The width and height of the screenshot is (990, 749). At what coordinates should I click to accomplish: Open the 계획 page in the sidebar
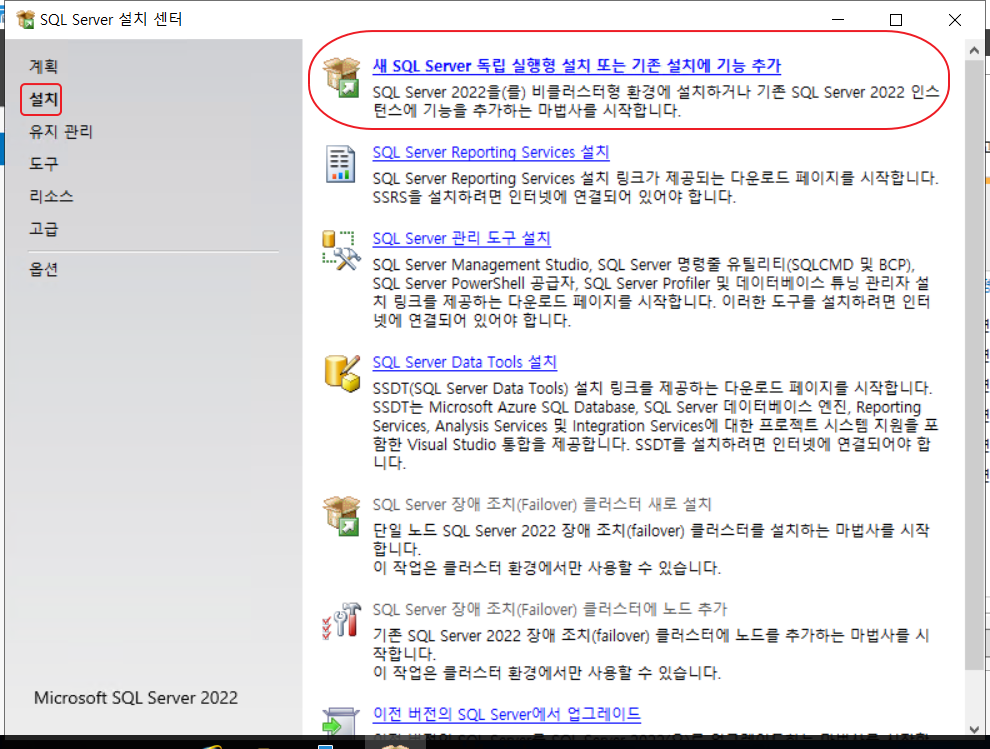(x=44, y=66)
